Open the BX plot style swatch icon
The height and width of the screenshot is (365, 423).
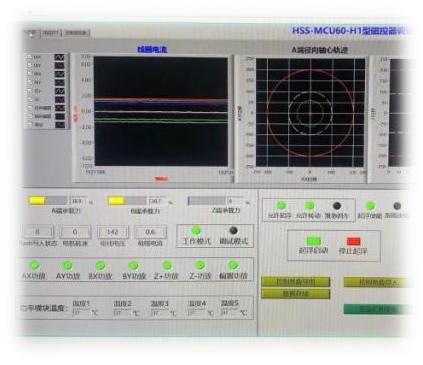(x=59, y=74)
